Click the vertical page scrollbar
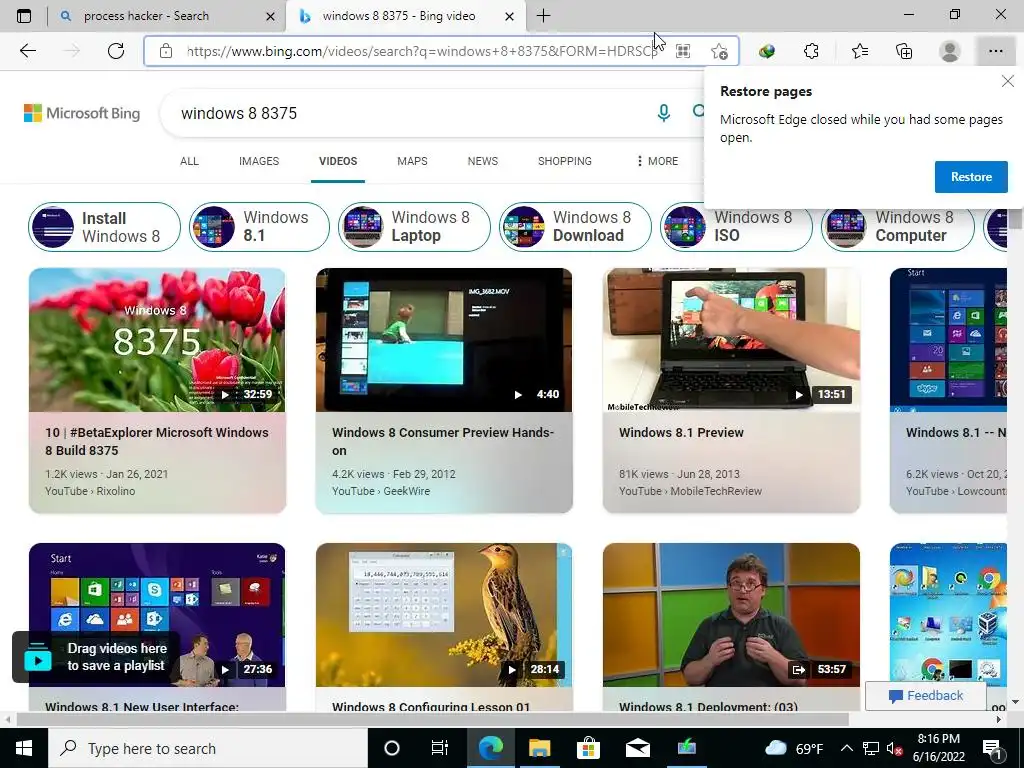The width and height of the screenshot is (1024, 768). 1016,218
